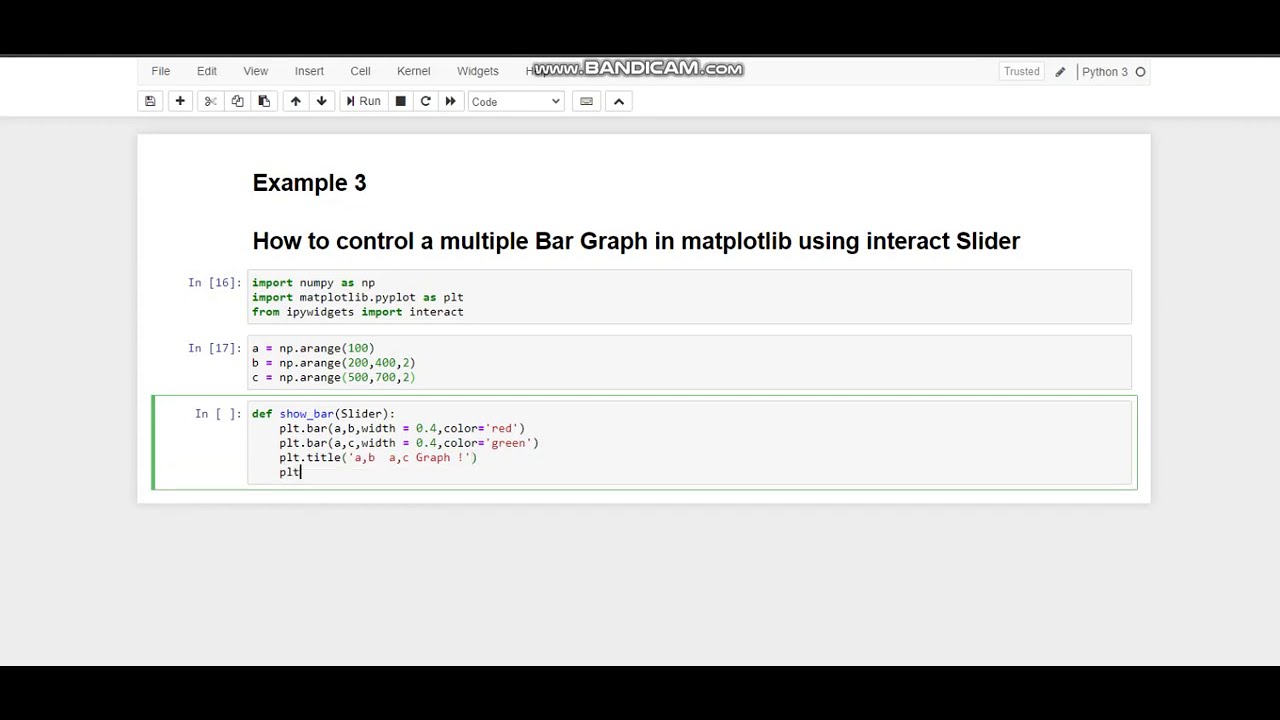Open the File menu
Viewport: 1280px width, 720px height.
point(160,71)
